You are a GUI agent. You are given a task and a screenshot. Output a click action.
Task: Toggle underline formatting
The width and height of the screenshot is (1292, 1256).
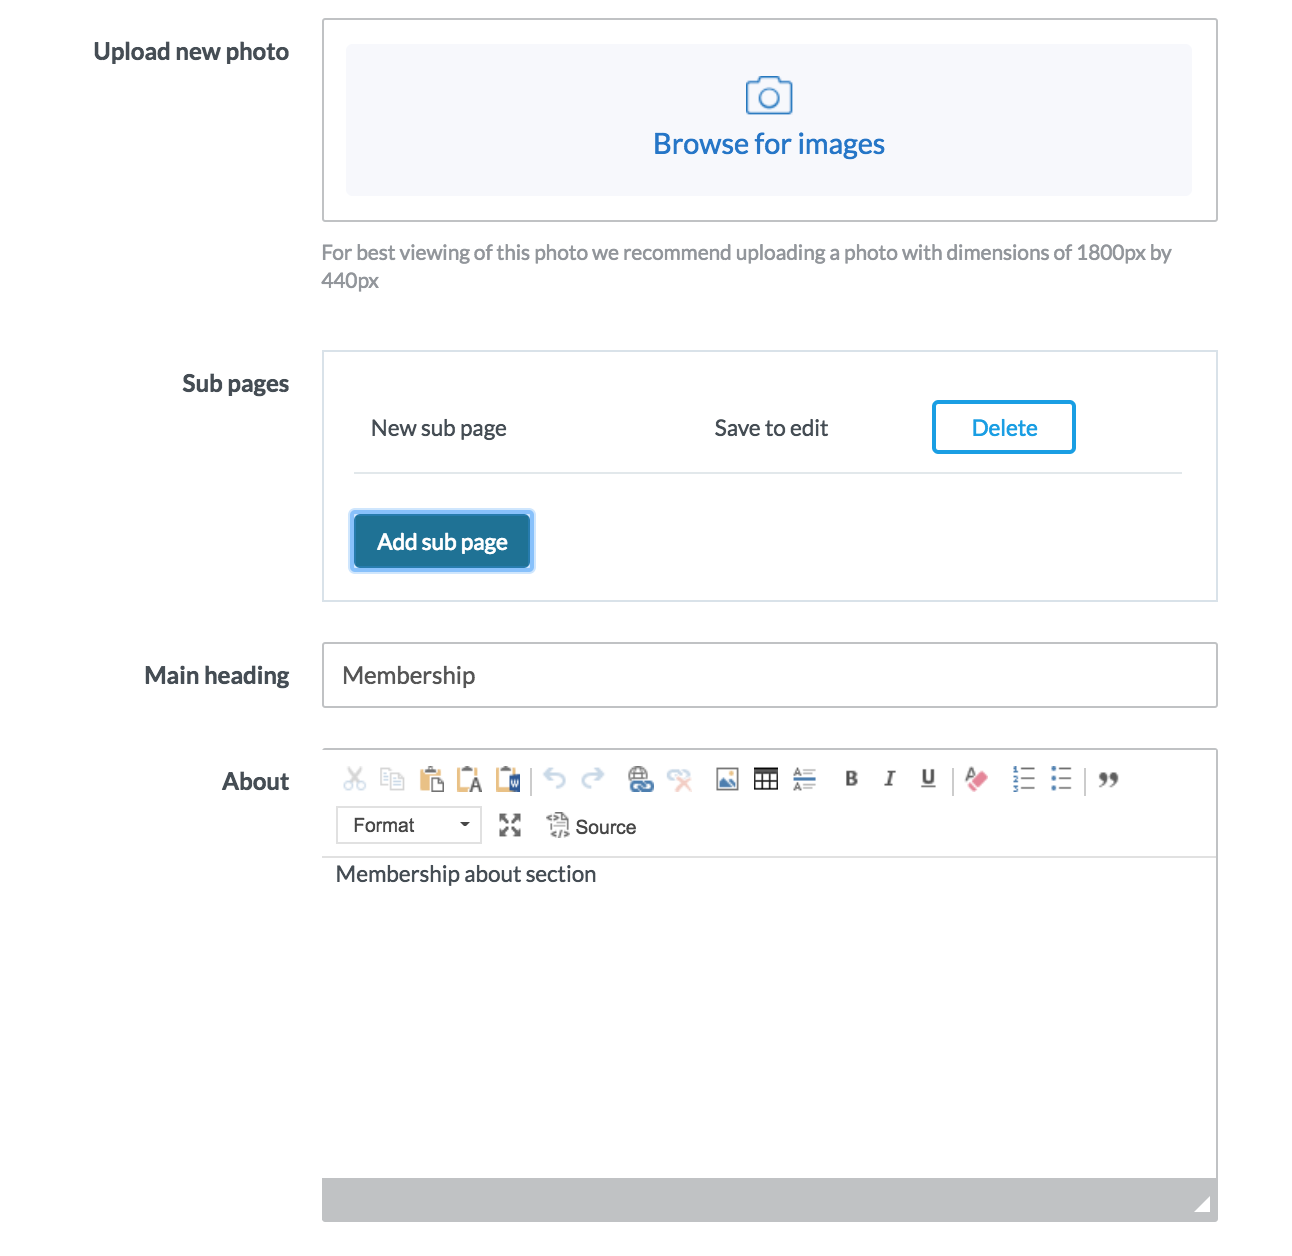pyautogui.click(x=928, y=779)
